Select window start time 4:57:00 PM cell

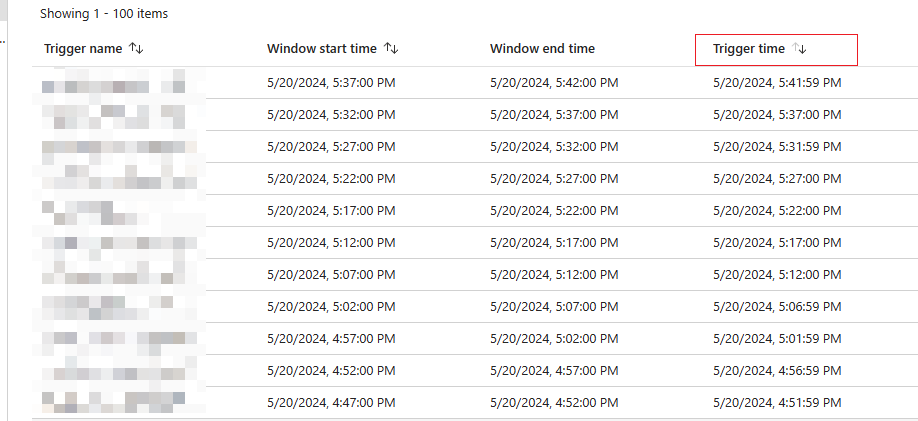click(331, 338)
